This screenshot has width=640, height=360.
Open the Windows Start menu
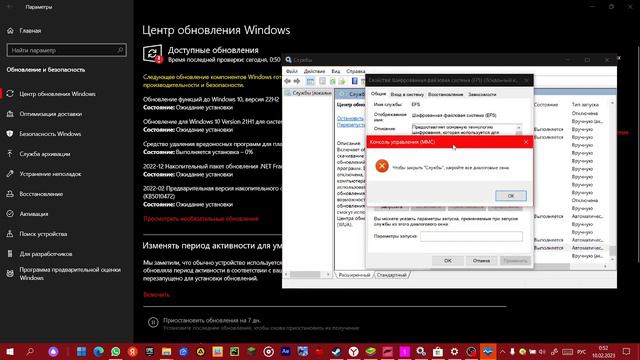9,351
